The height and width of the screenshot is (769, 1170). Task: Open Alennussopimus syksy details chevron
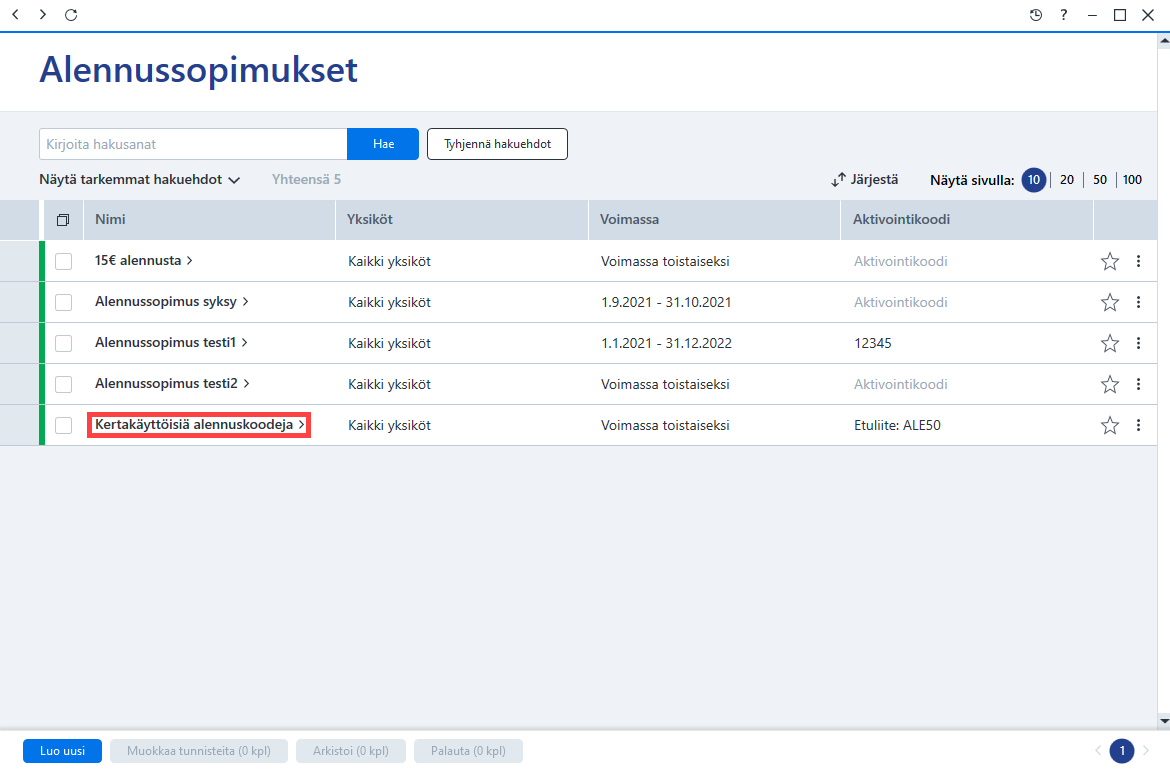click(x=245, y=301)
